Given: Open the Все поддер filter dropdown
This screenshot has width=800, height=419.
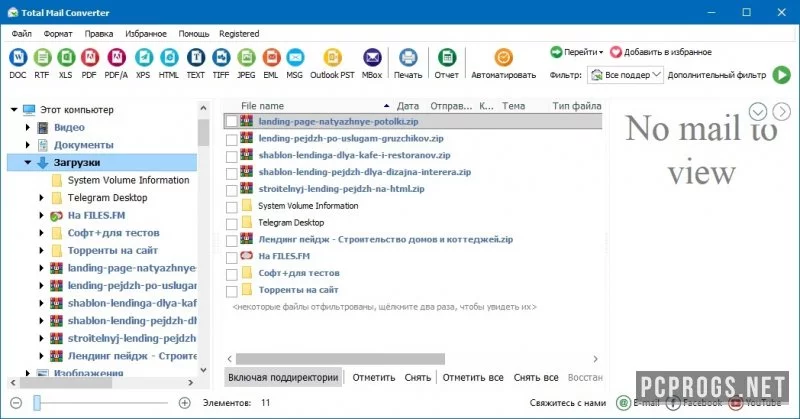Looking at the screenshot, I should coord(626,75).
